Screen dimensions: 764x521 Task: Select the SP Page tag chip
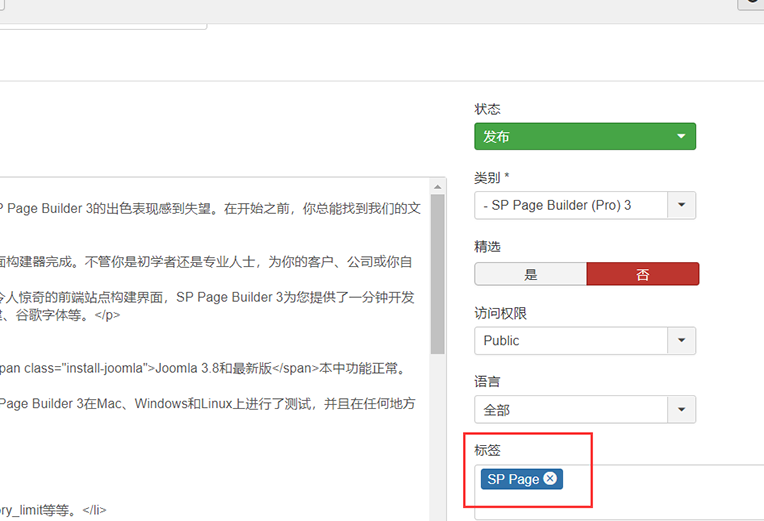click(512, 479)
